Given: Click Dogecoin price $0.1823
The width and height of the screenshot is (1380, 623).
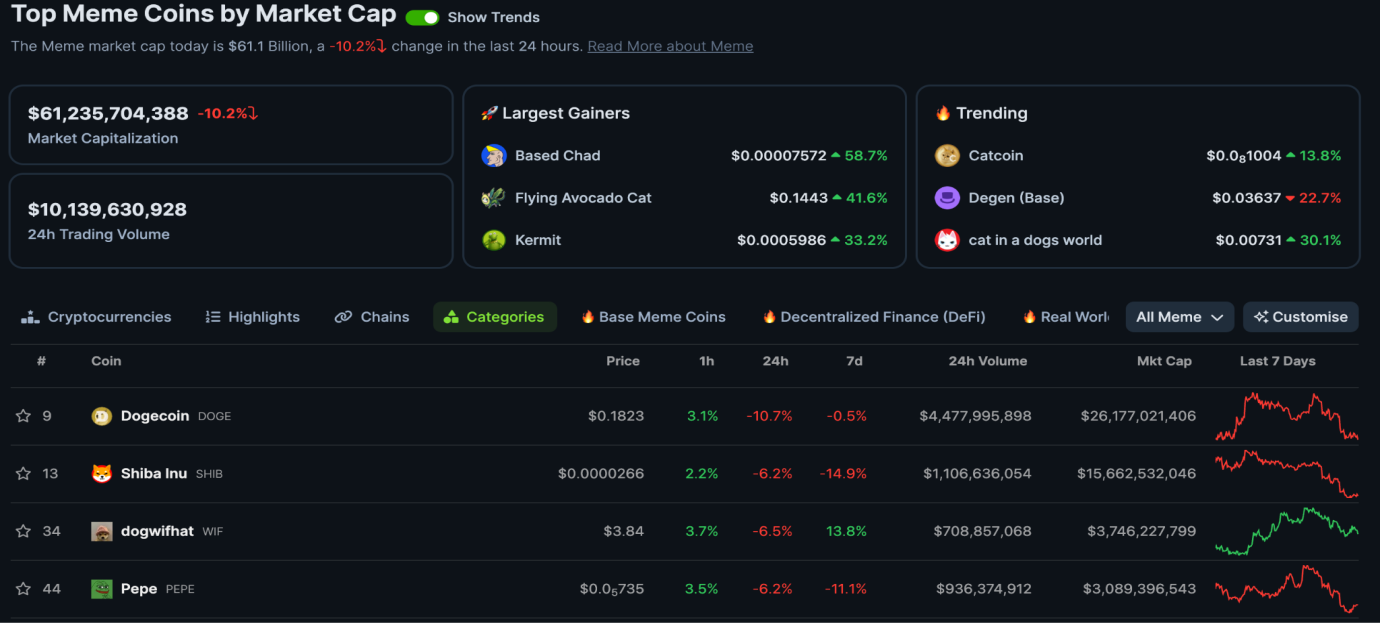Looking at the screenshot, I should (616, 416).
